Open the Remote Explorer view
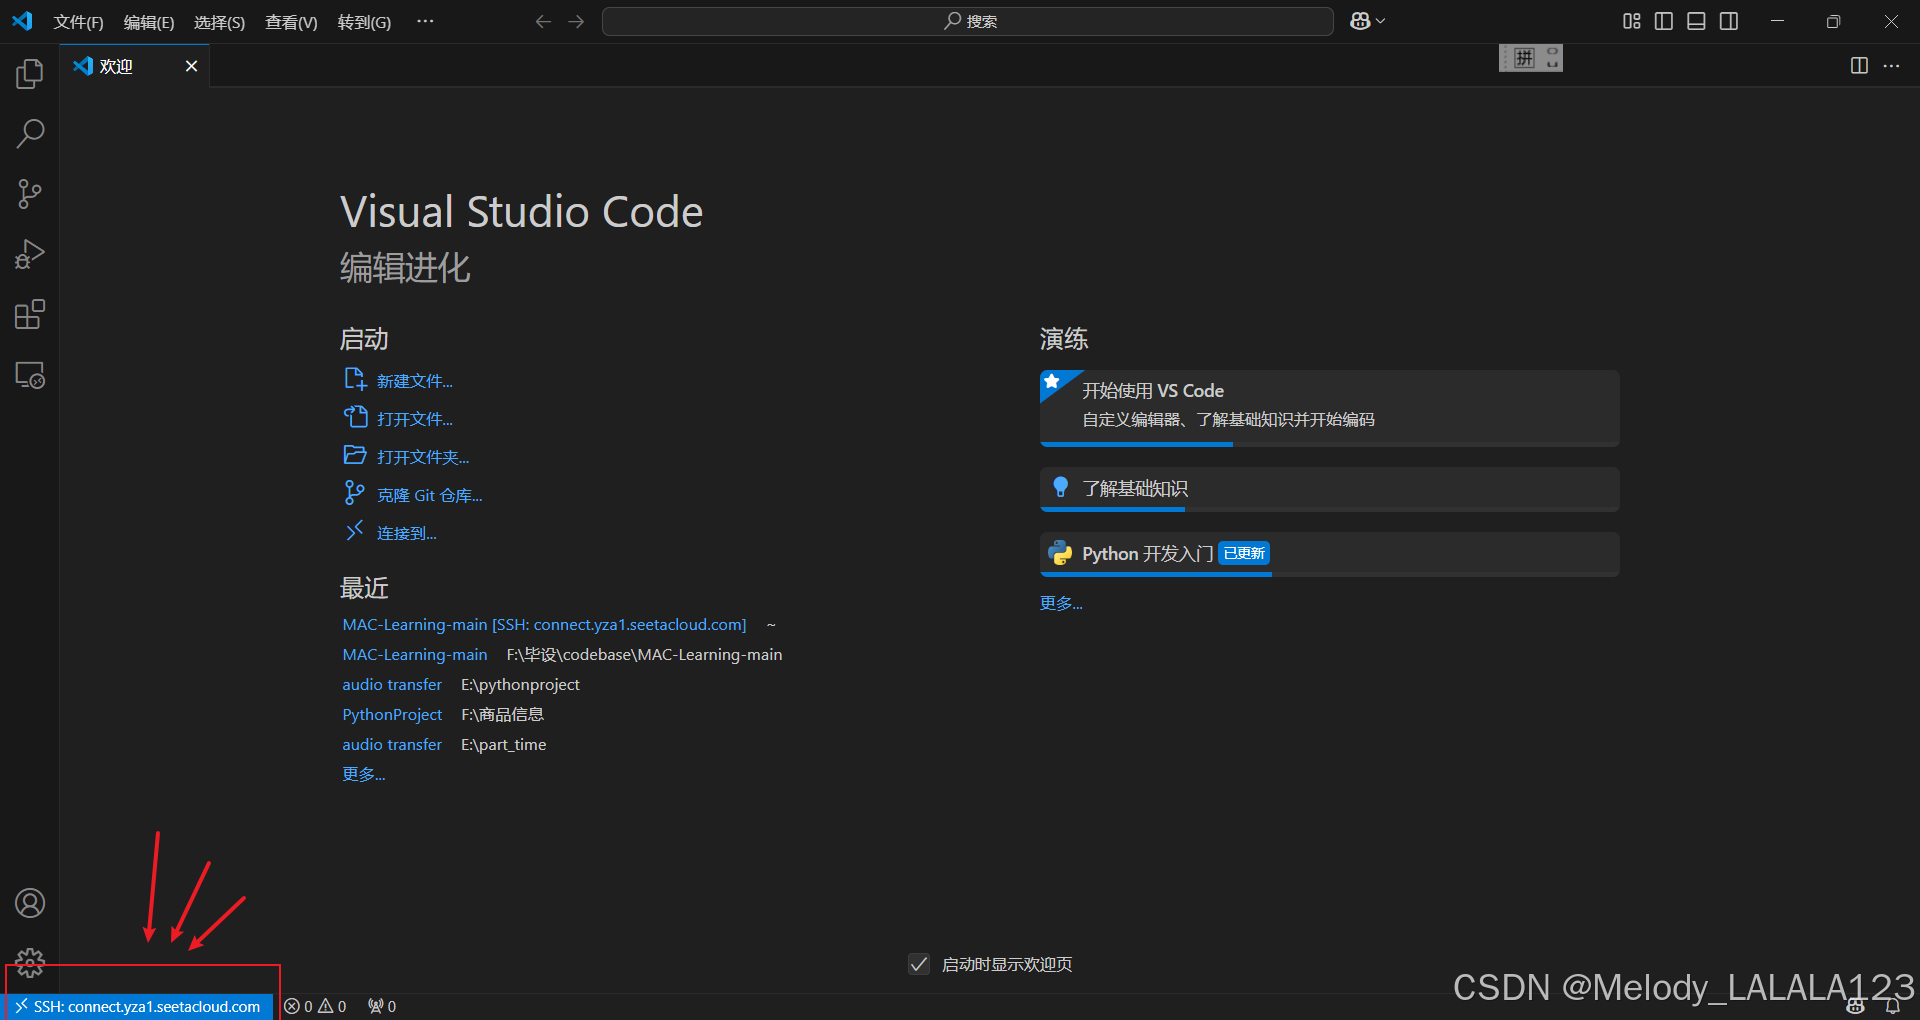 point(30,375)
